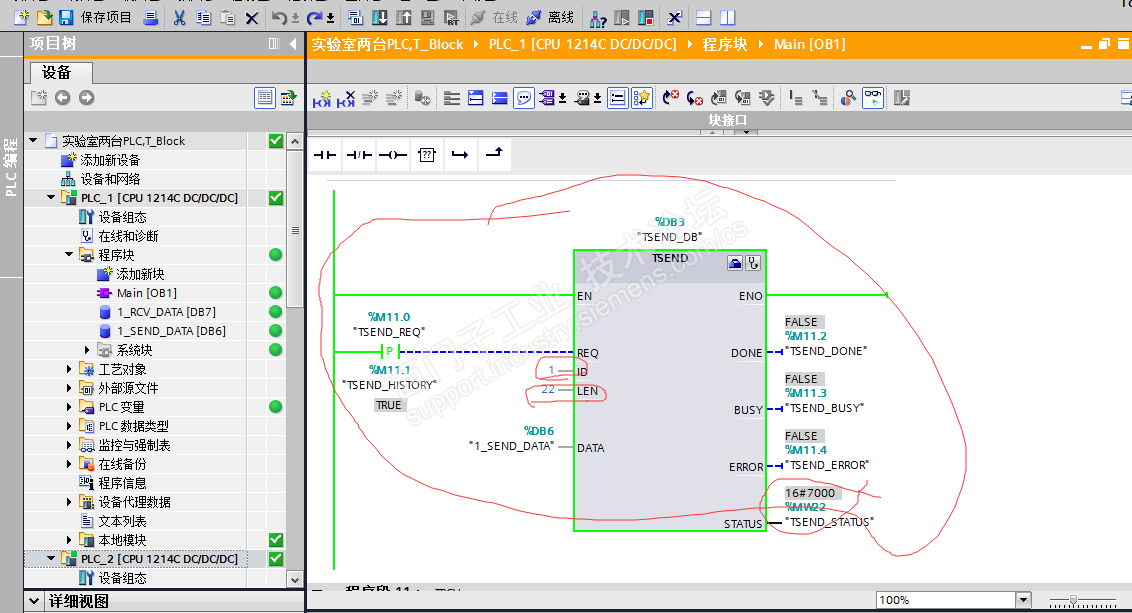The image size is (1132, 613).
Task: Open the zoom percentage dropdown
Action: [x=1022, y=600]
